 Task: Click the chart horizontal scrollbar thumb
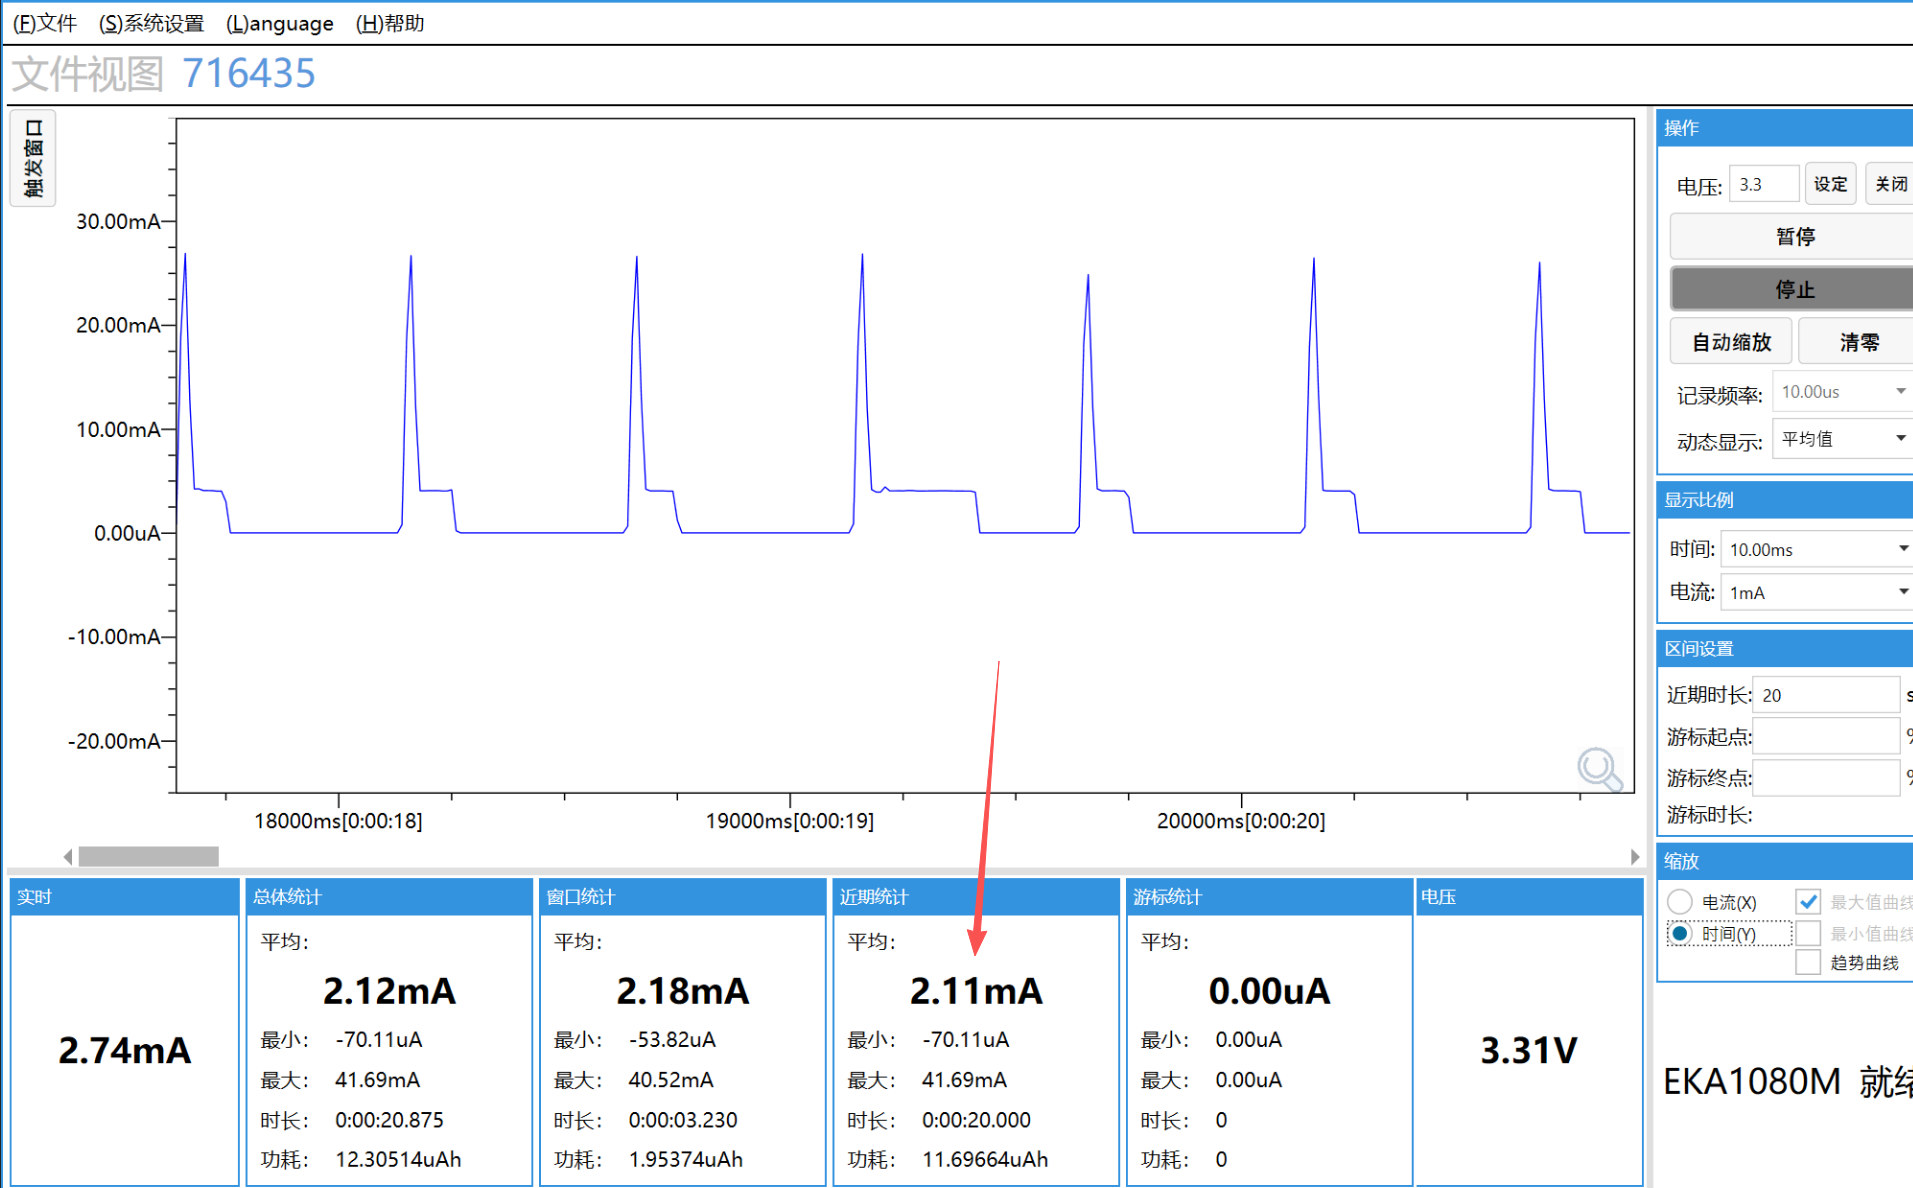pos(149,857)
